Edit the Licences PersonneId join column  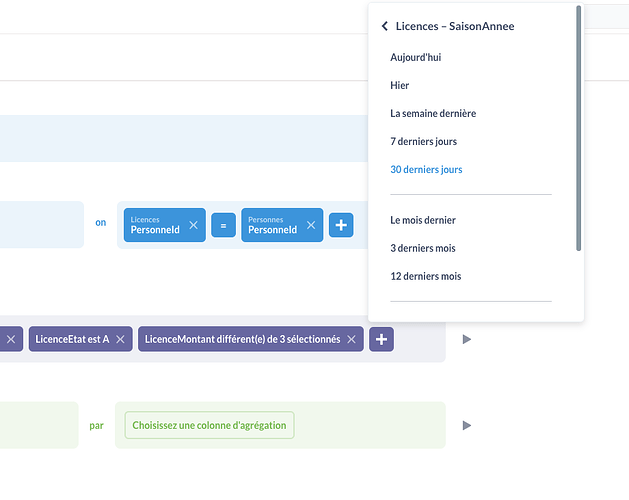[x=155, y=225]
